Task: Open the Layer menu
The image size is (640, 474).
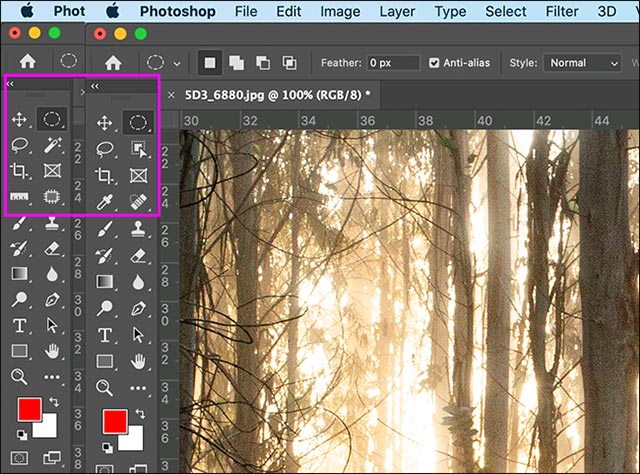Action: pos(398,12)
